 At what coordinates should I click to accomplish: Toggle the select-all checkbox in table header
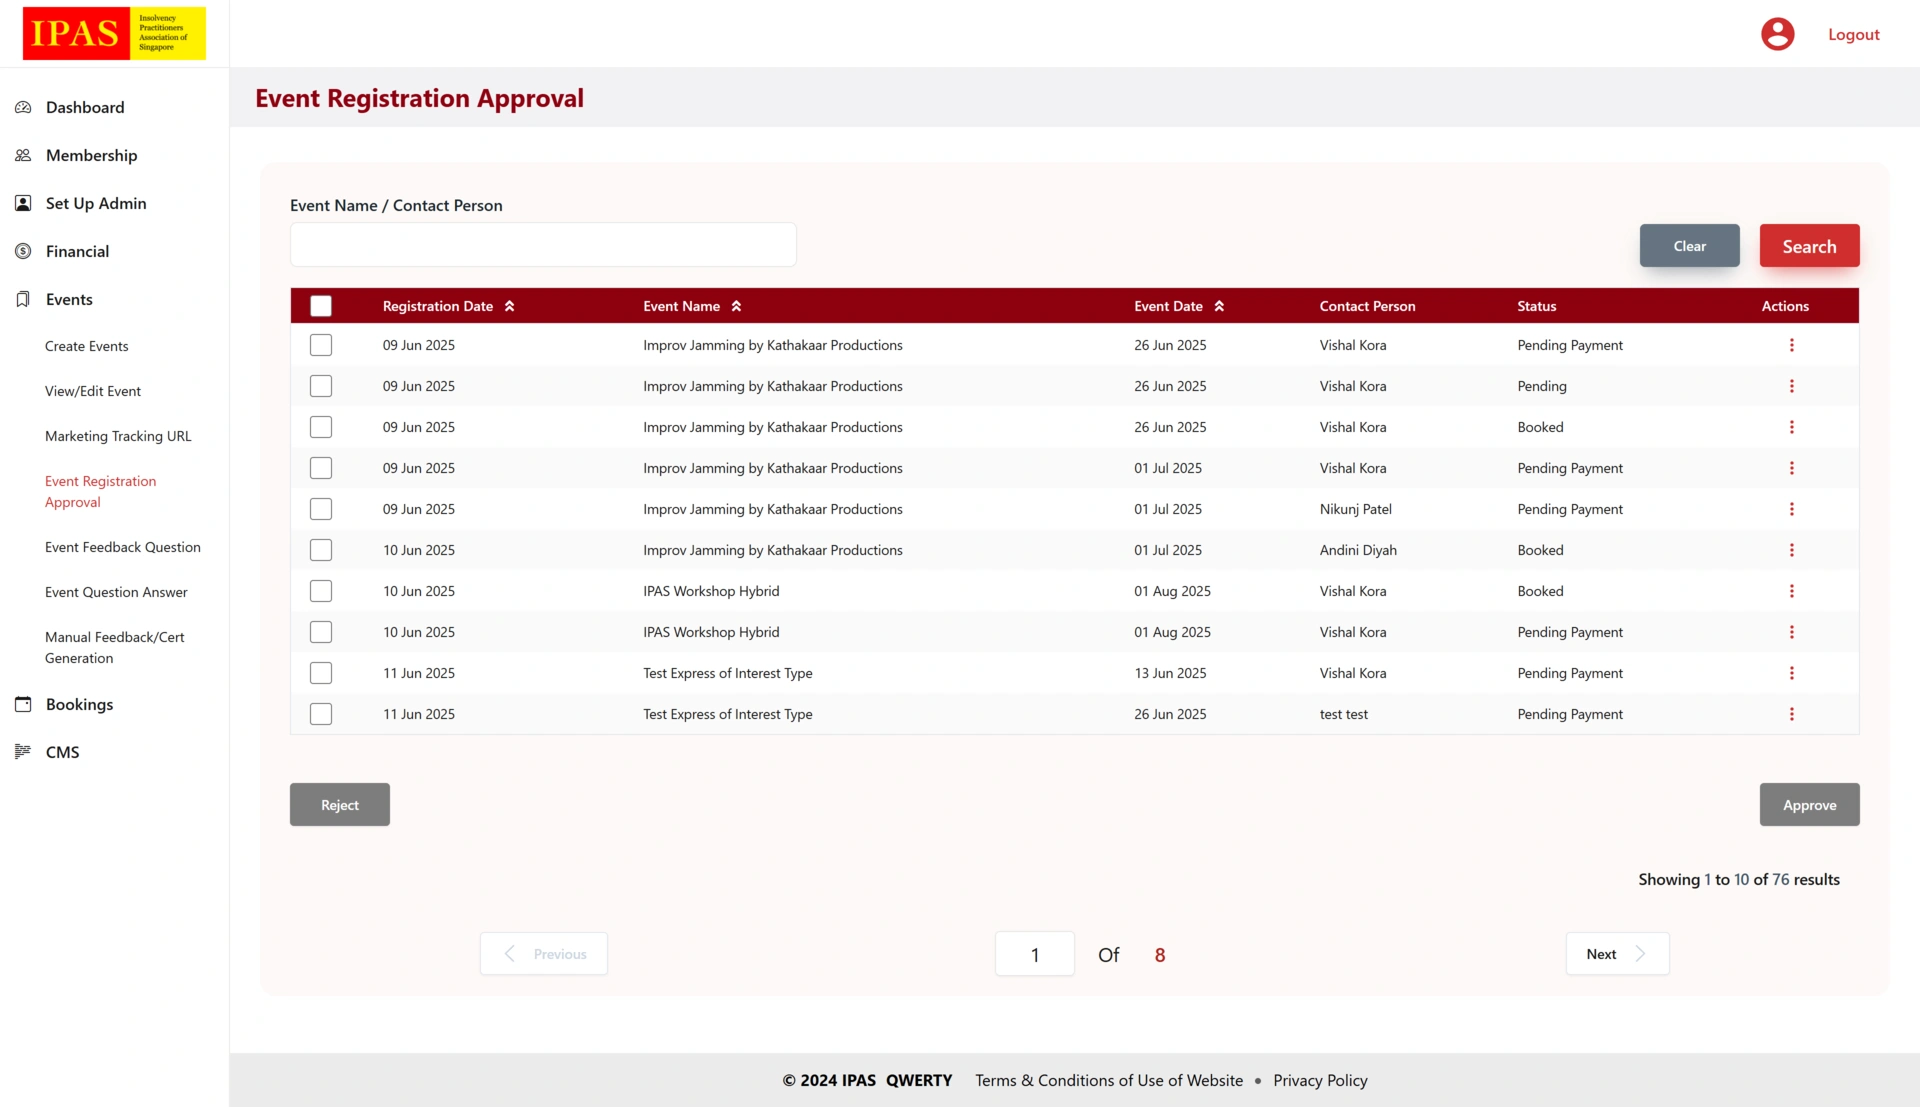pyautogui.click(x=321, y=306)
